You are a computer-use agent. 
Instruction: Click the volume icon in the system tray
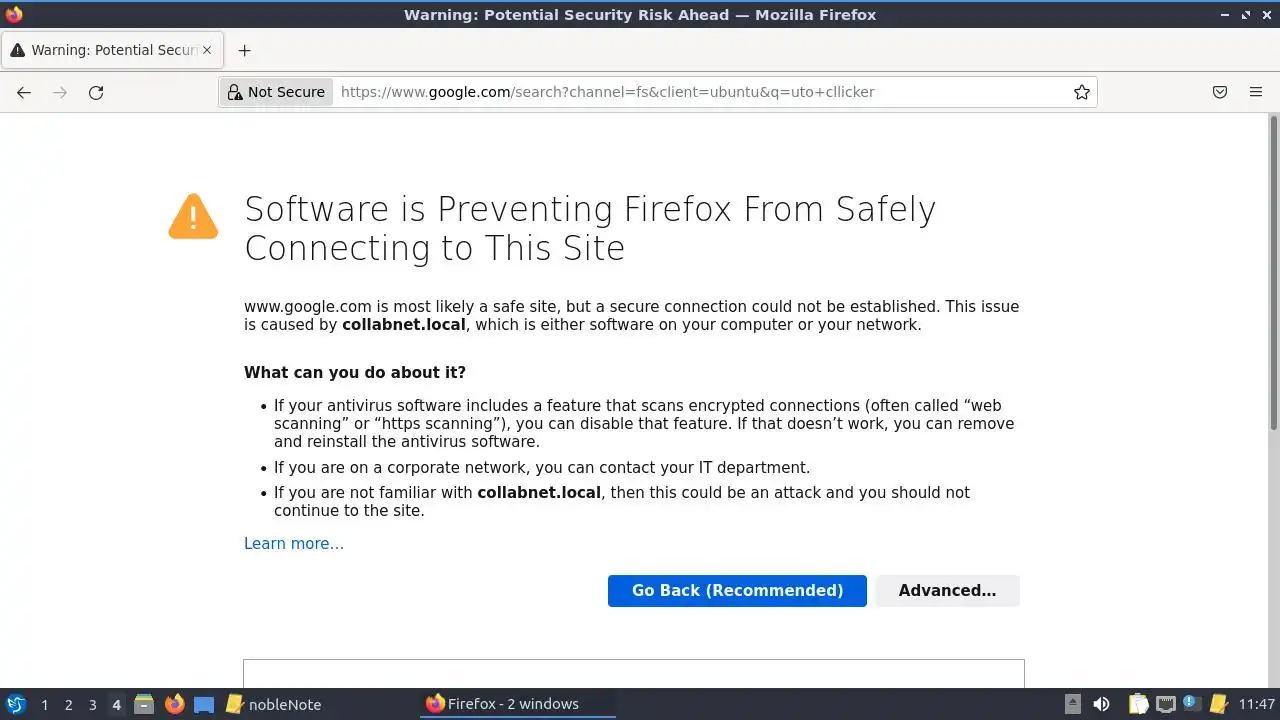[x=1101, y=704]
